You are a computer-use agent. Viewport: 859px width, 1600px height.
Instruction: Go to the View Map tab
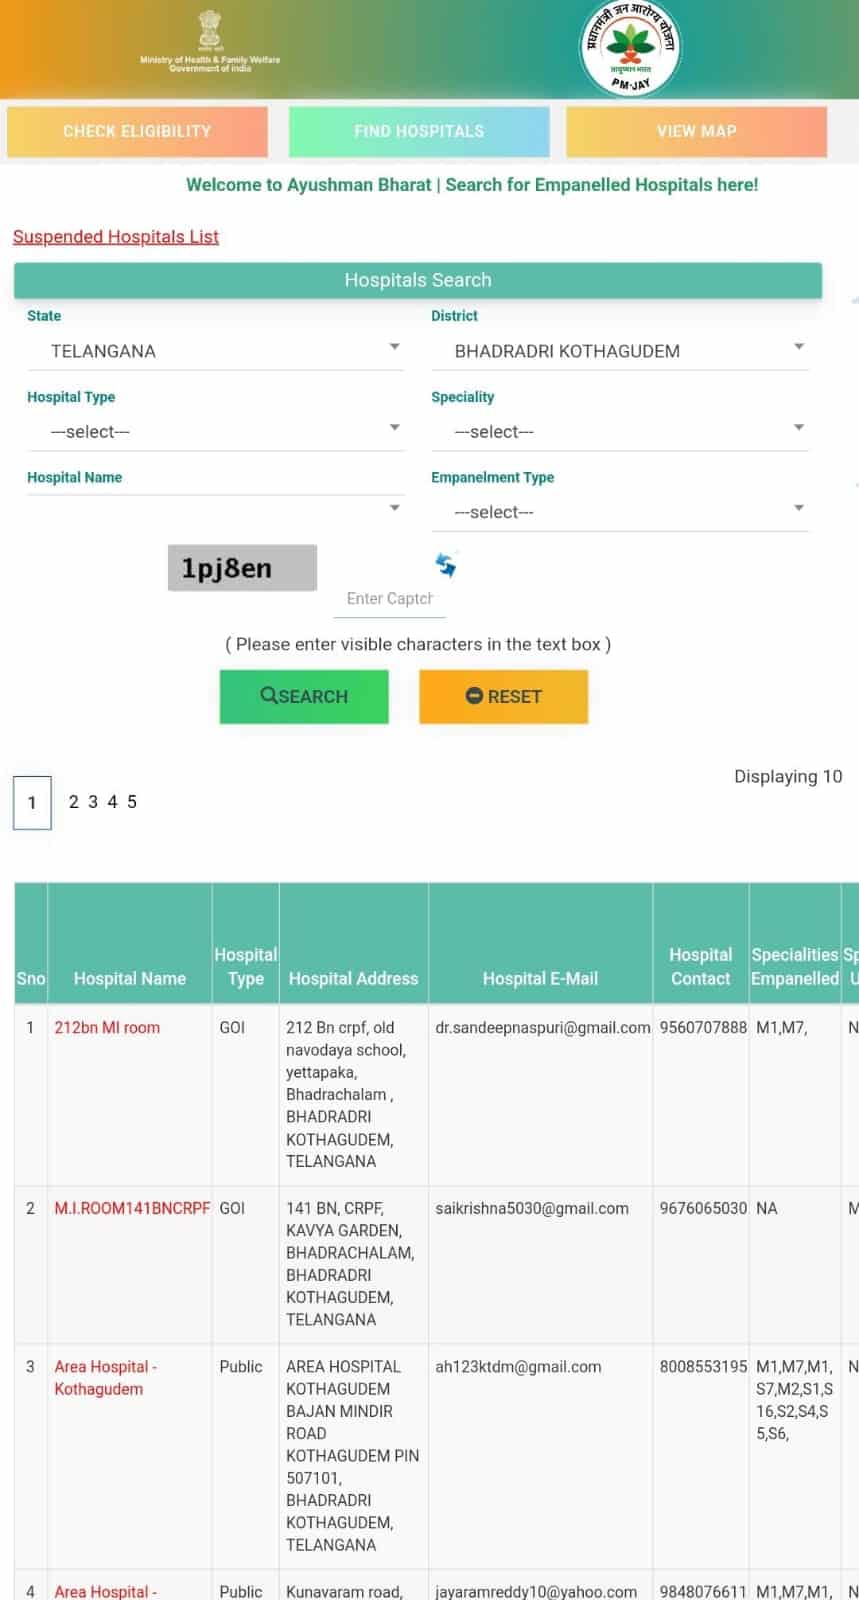pos(696,131)
